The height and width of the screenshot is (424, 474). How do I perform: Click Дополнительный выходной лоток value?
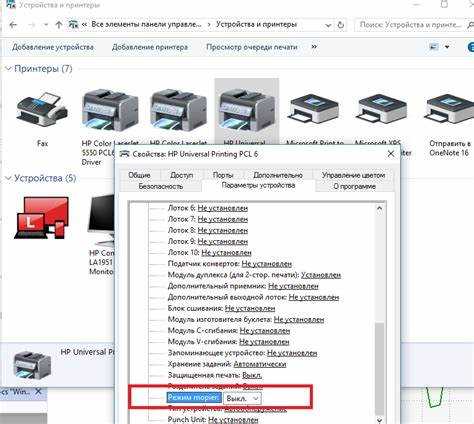point(314,297)
